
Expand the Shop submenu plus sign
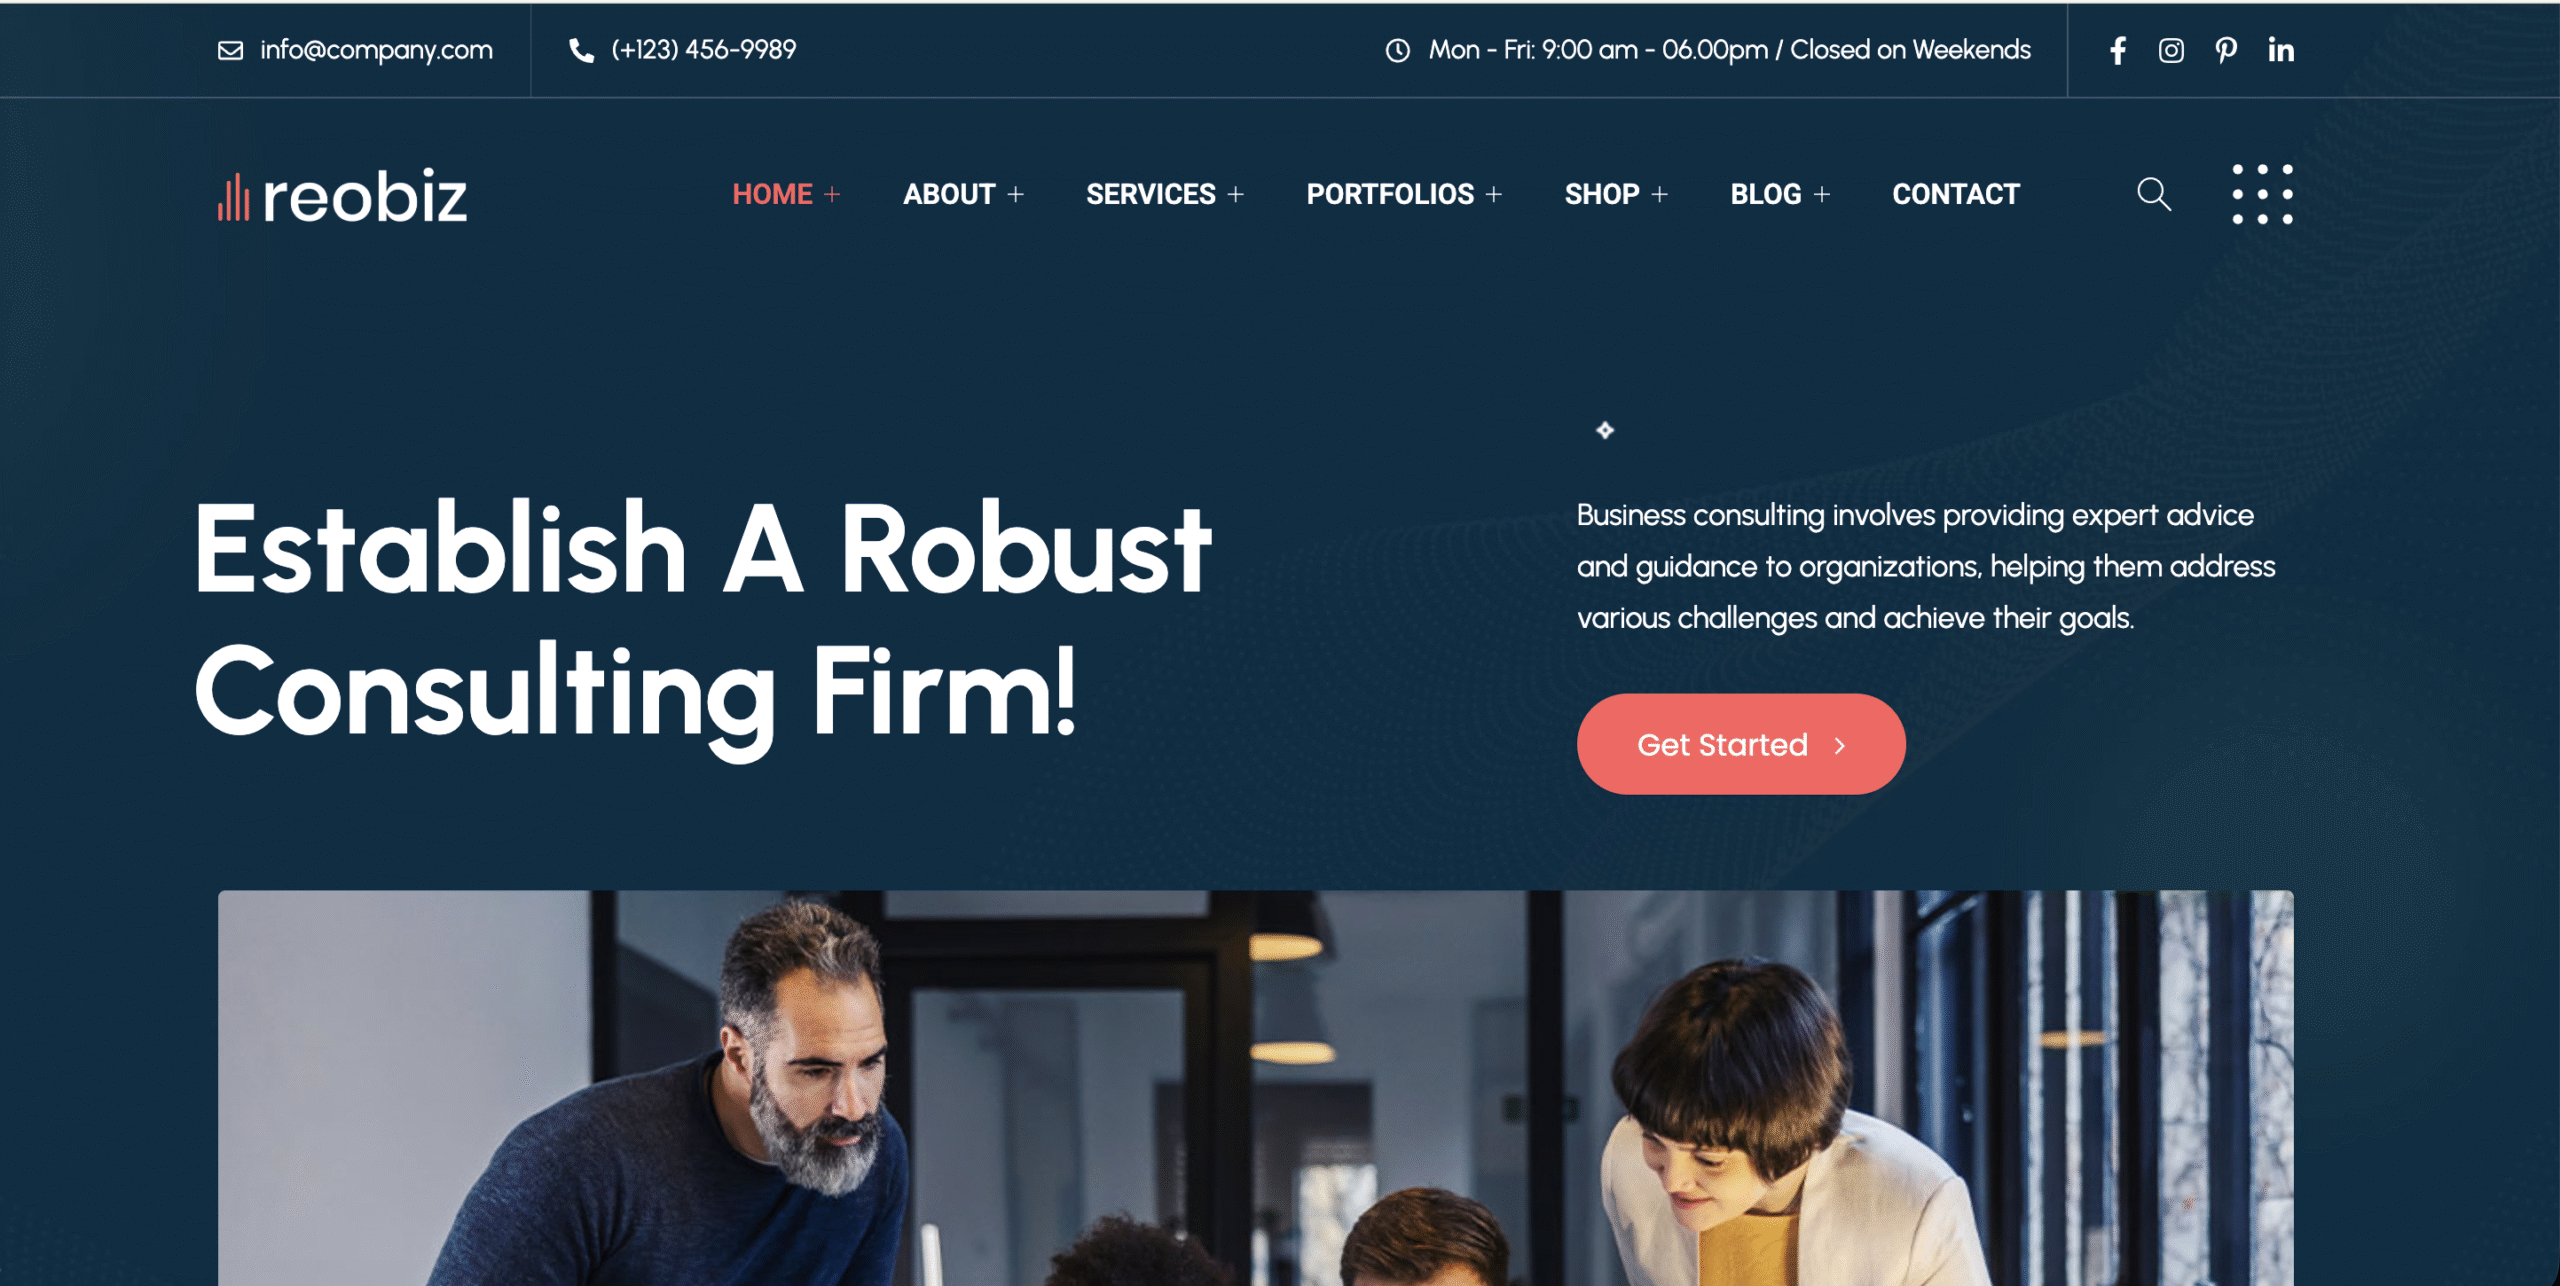(x=1659, y=194)
